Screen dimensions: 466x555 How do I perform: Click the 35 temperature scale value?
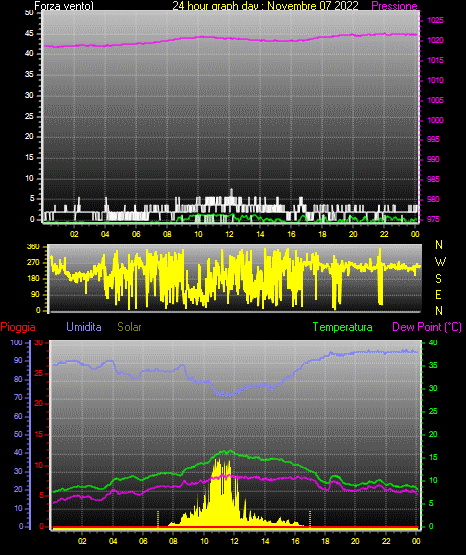tap(433, 365)
